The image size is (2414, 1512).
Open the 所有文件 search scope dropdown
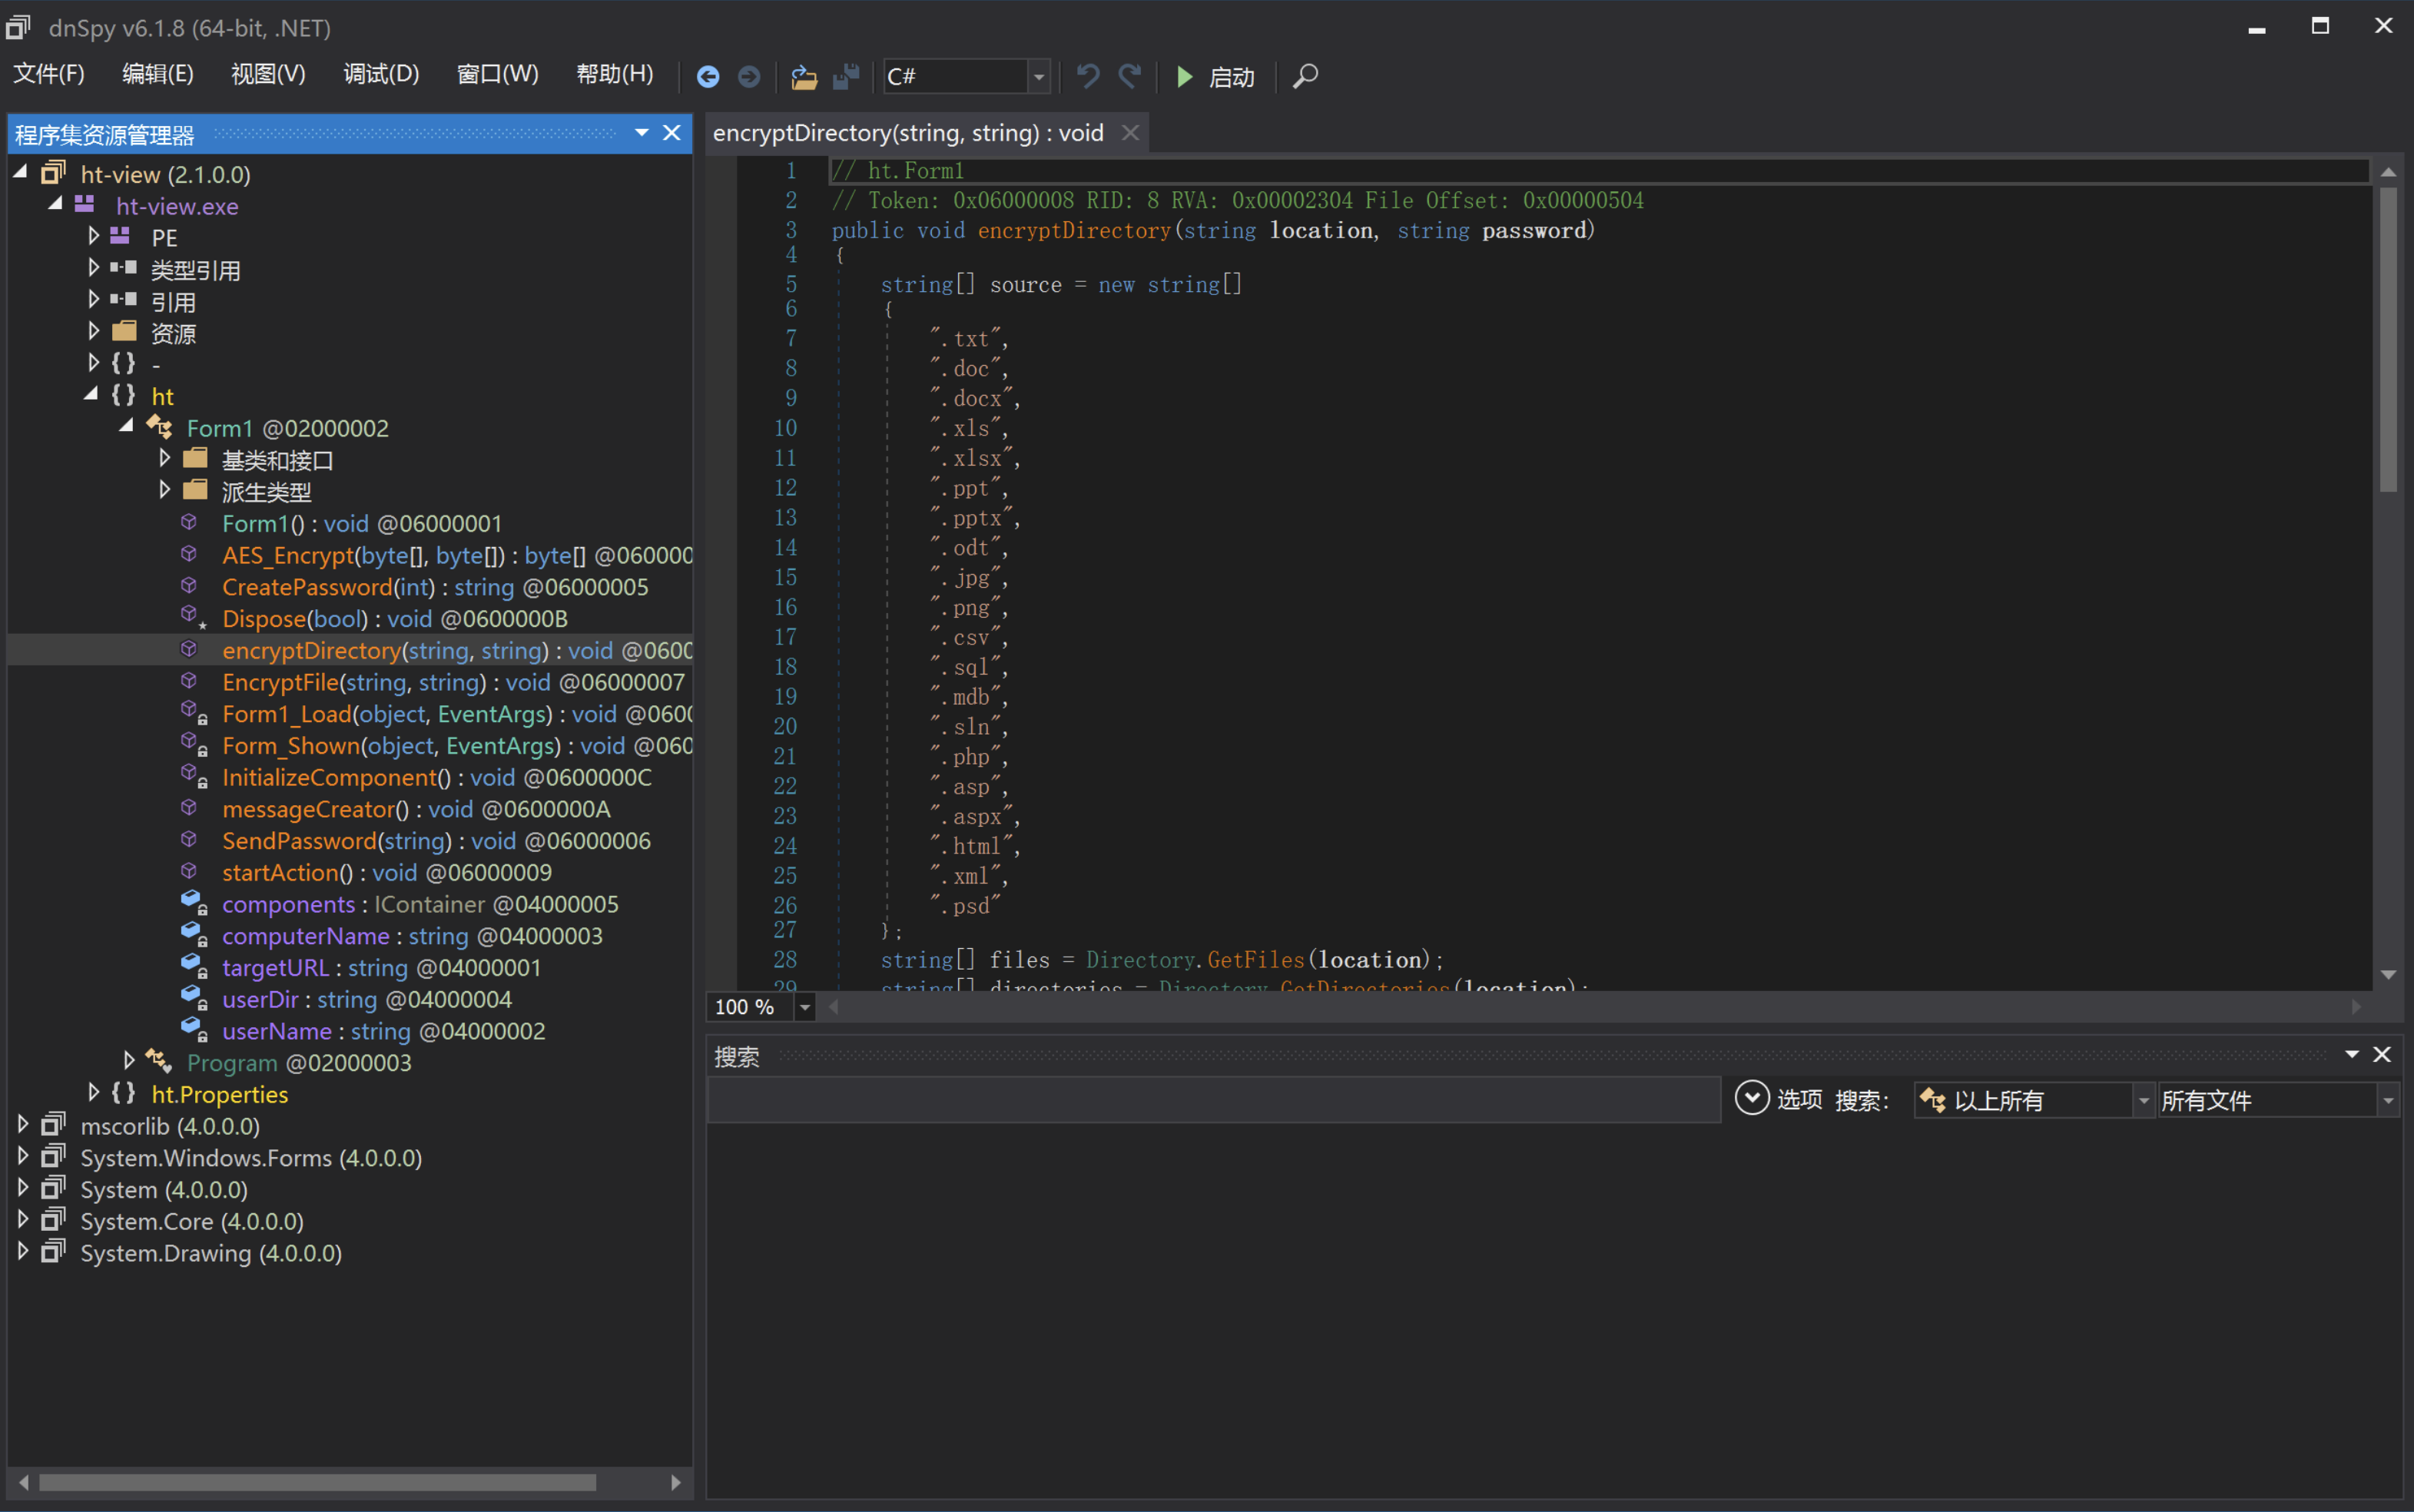coord(2388,1101)
